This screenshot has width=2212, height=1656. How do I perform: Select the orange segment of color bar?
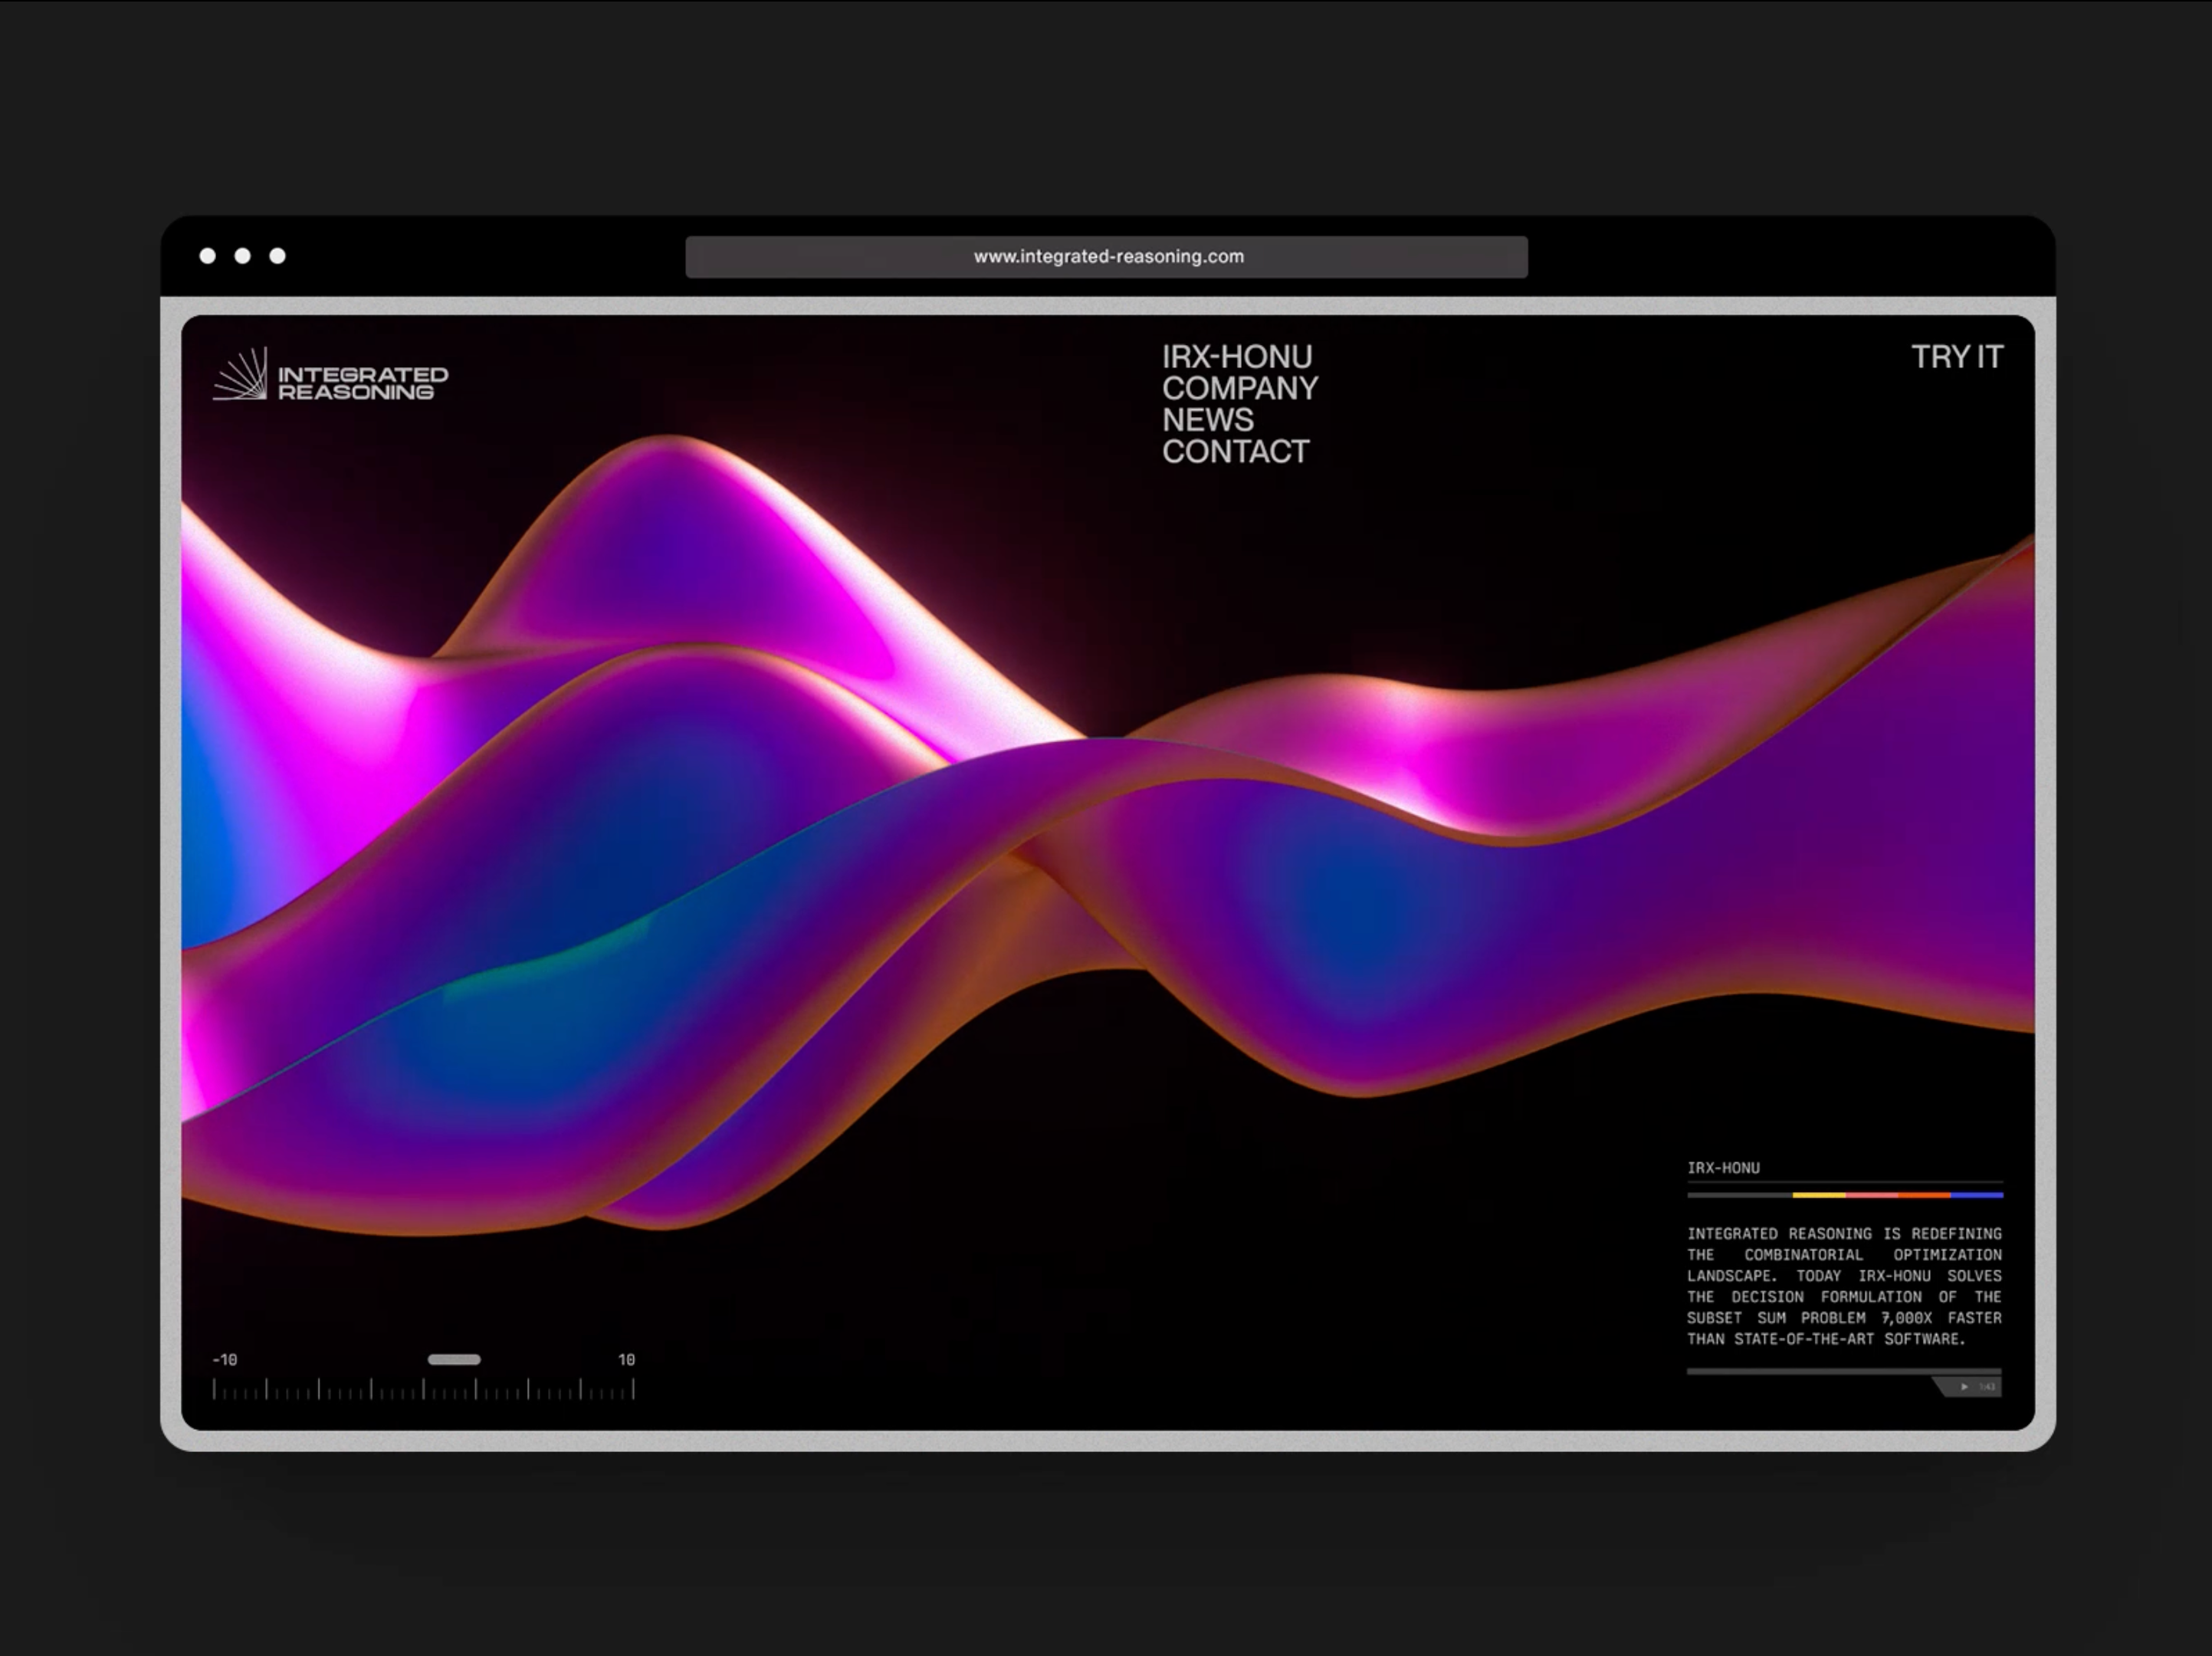pyautogui.click(x=1924, y=1195)
